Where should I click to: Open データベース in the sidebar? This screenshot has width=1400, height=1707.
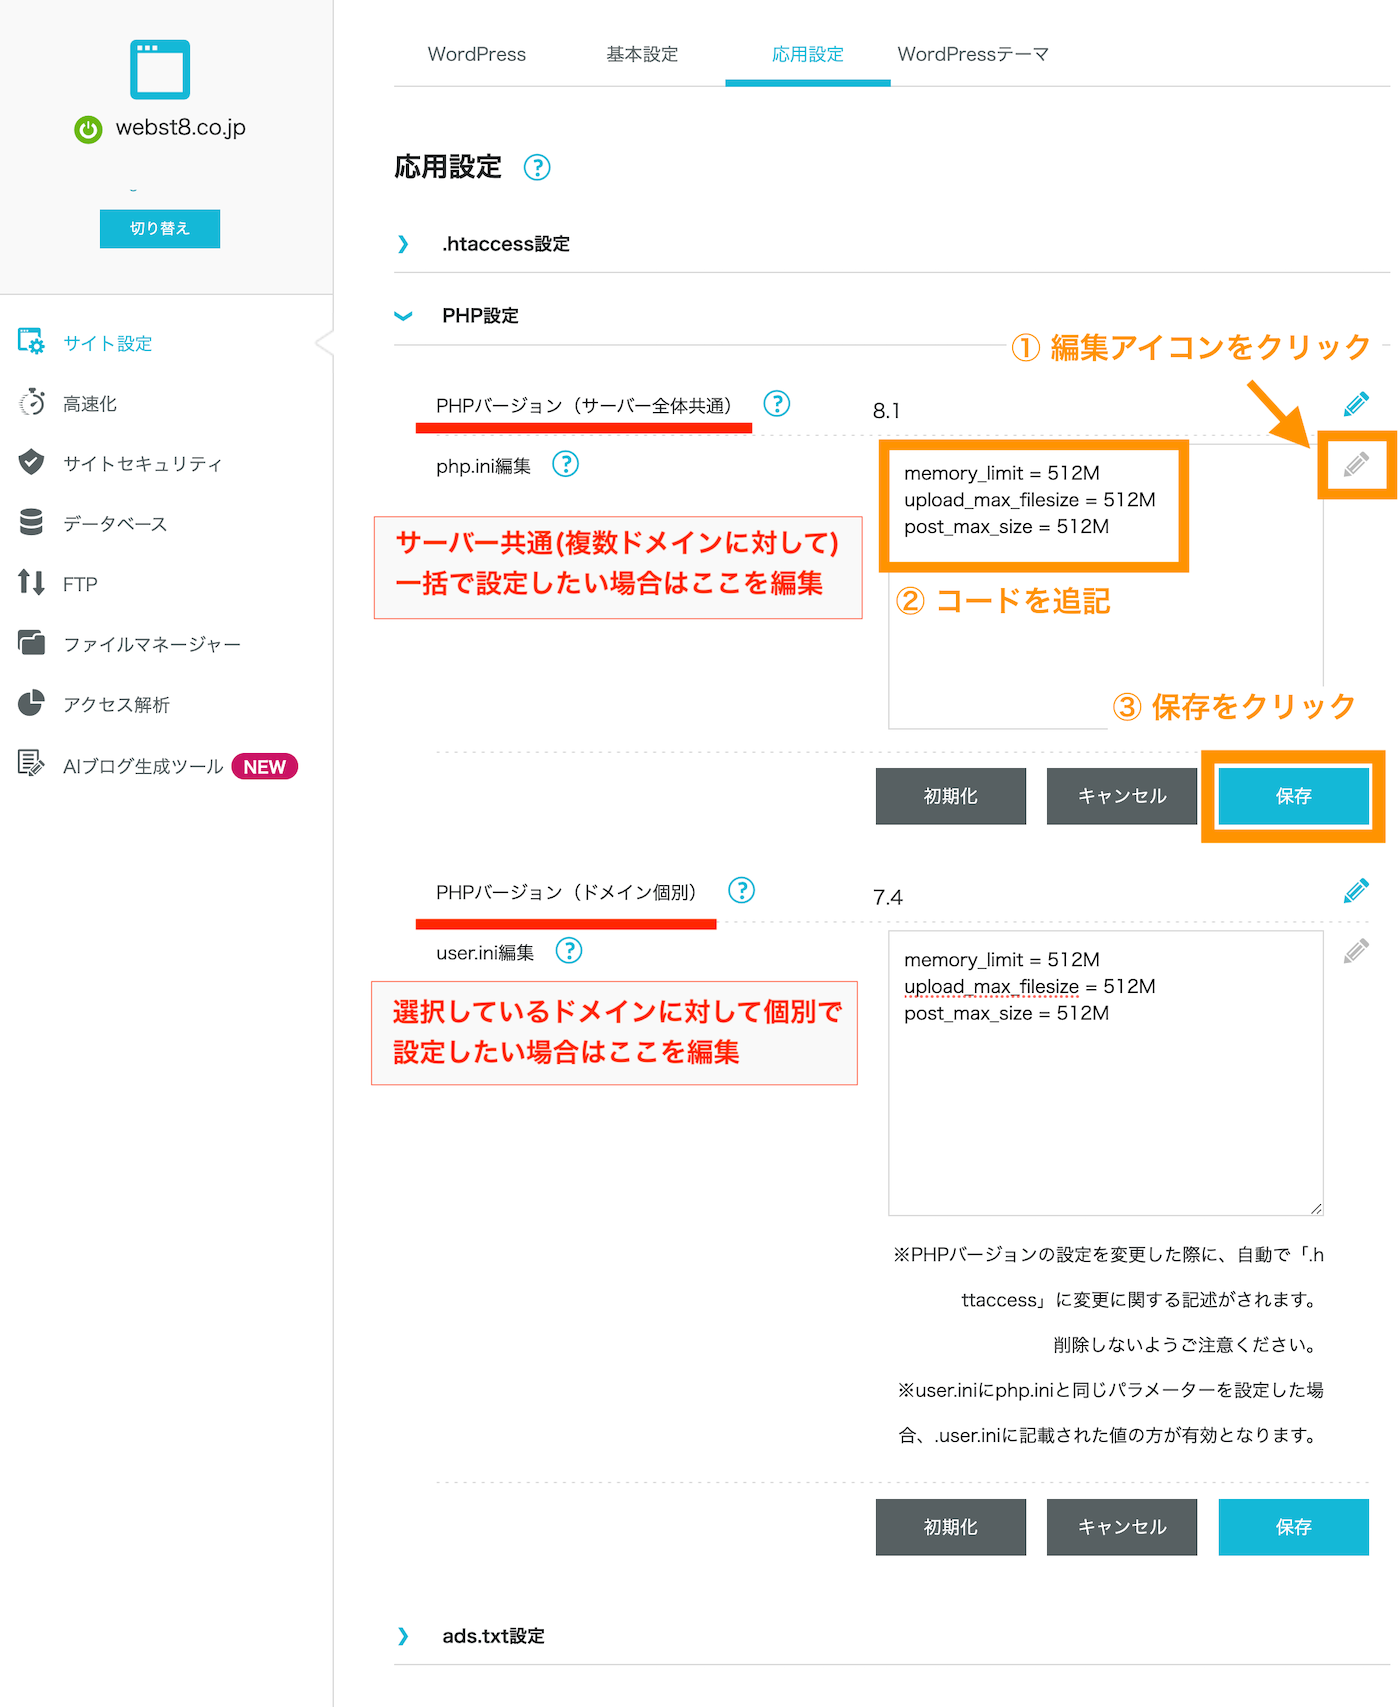[x=115, y=523]
